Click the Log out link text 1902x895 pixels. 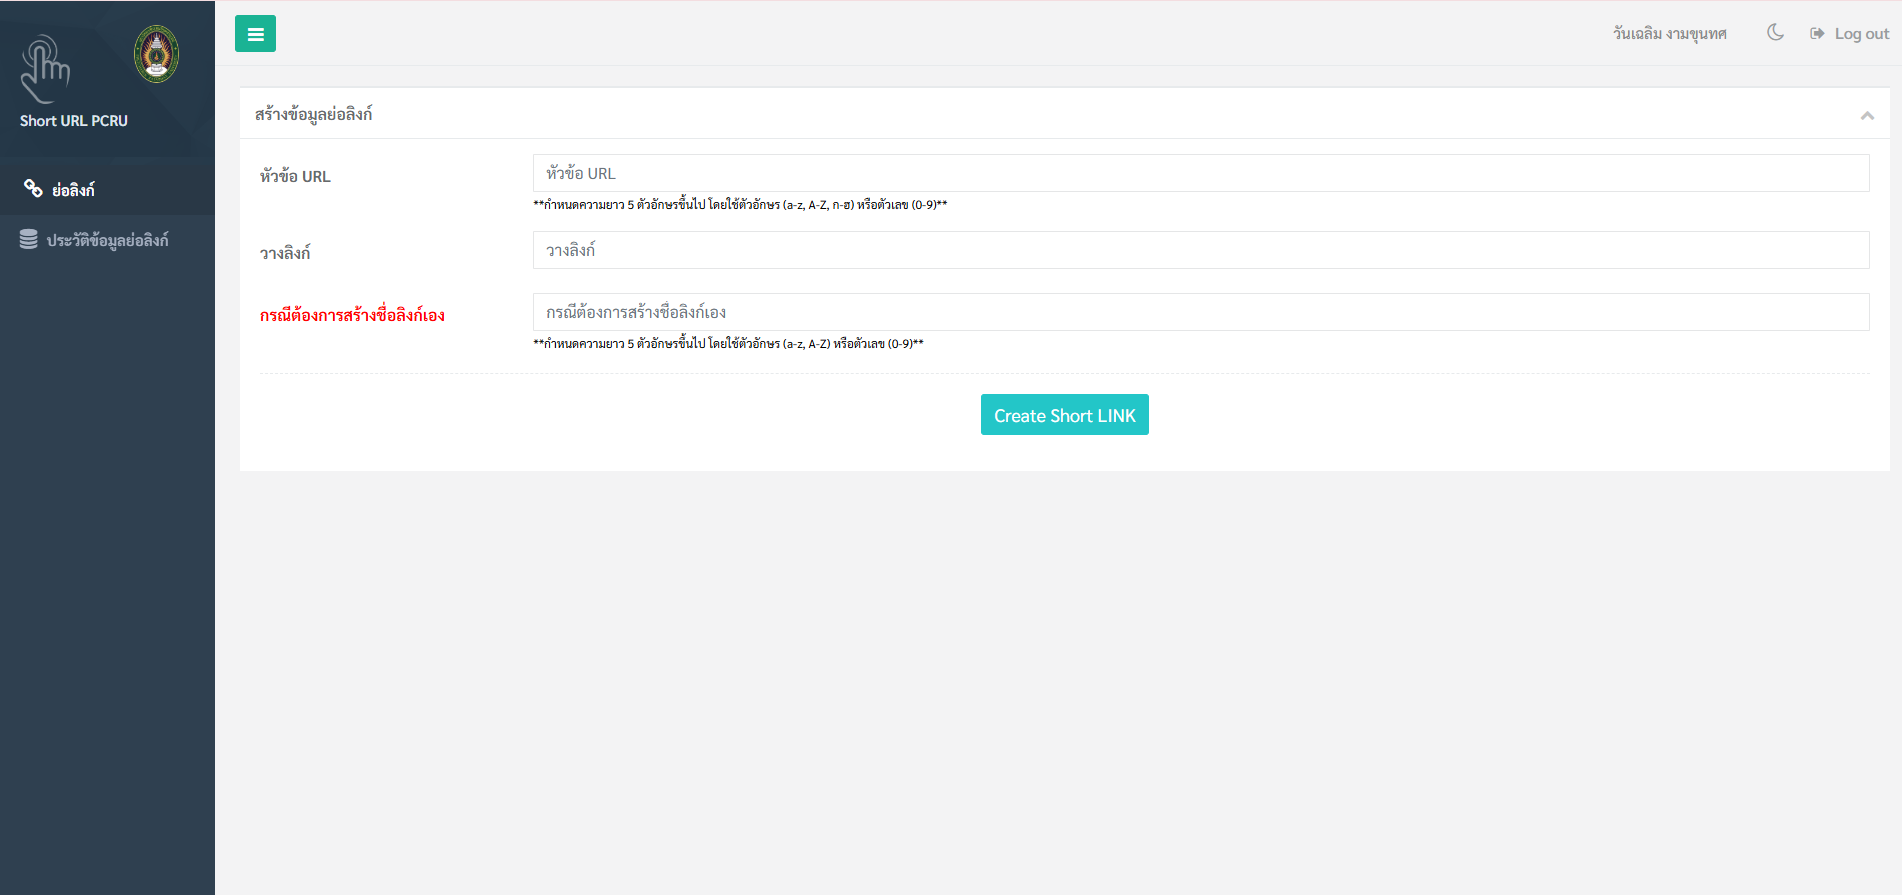(1861, 34)
